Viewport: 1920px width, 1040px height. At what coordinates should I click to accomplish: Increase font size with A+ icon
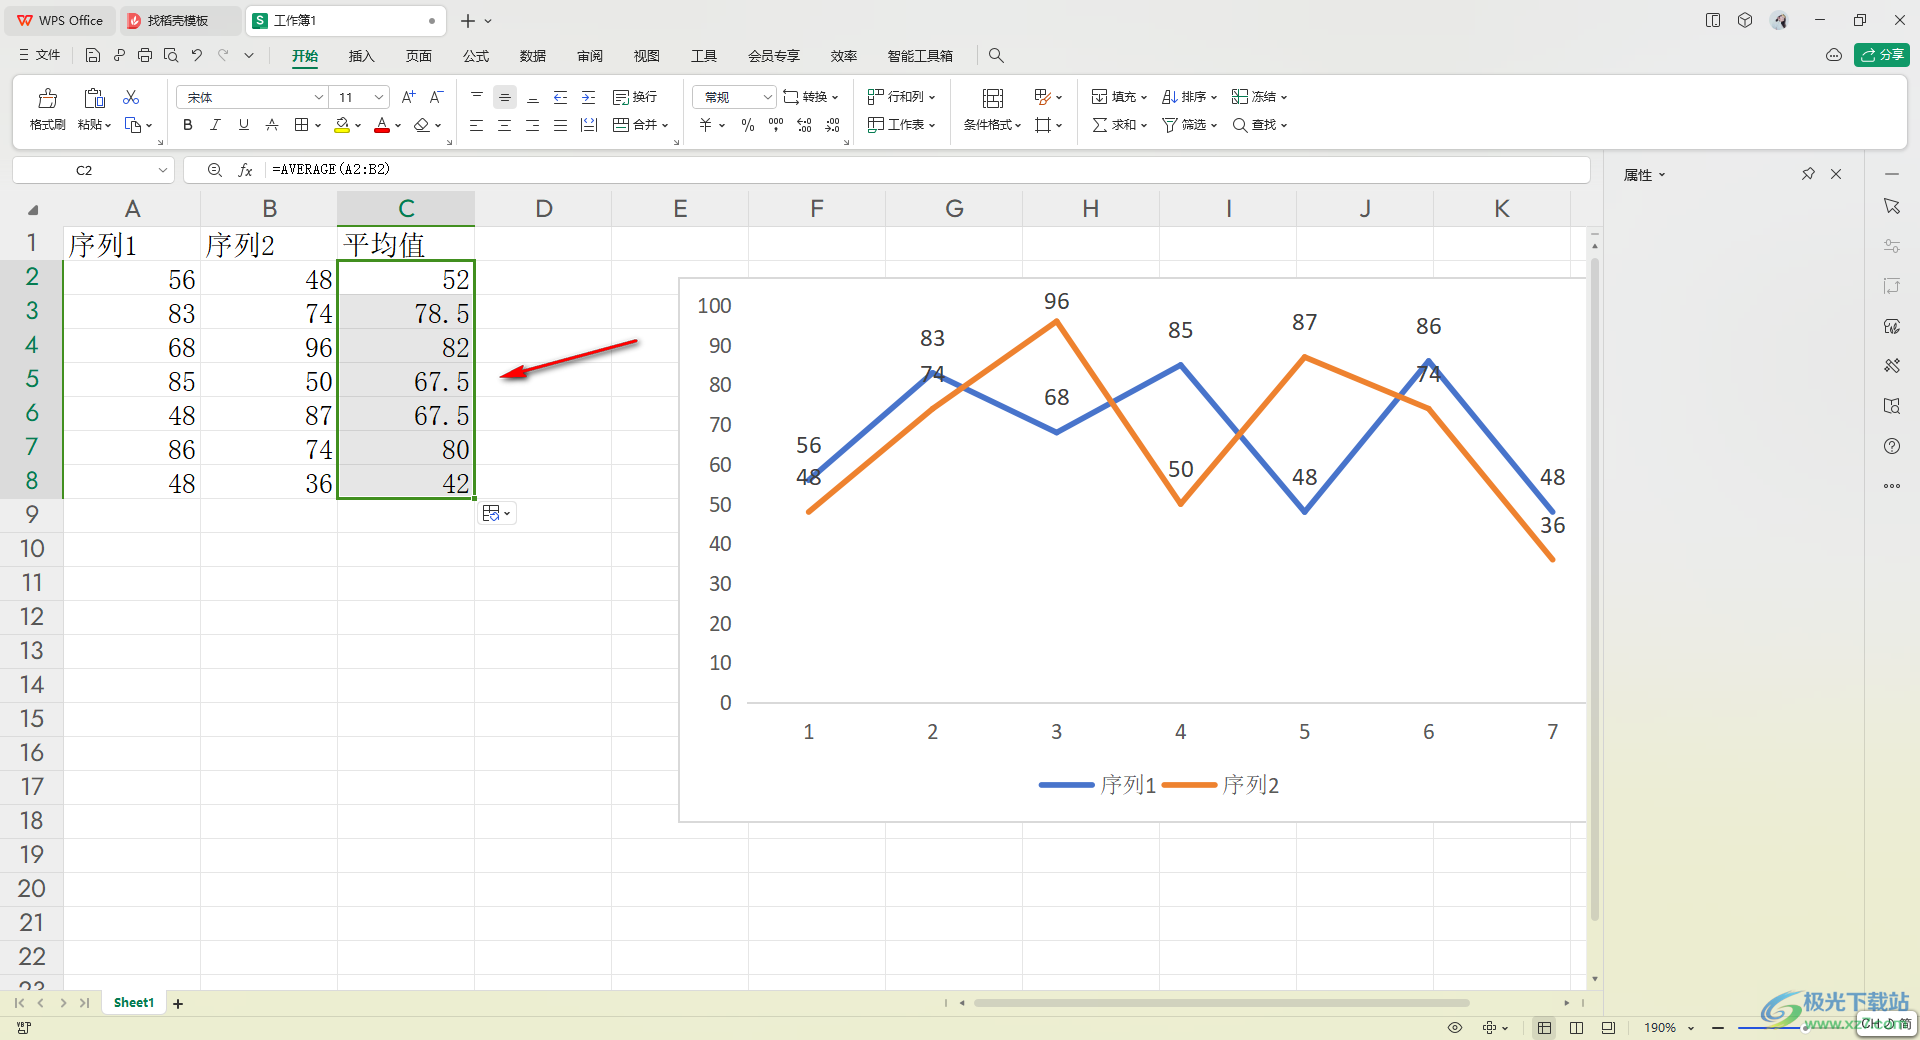coord(408,97)
